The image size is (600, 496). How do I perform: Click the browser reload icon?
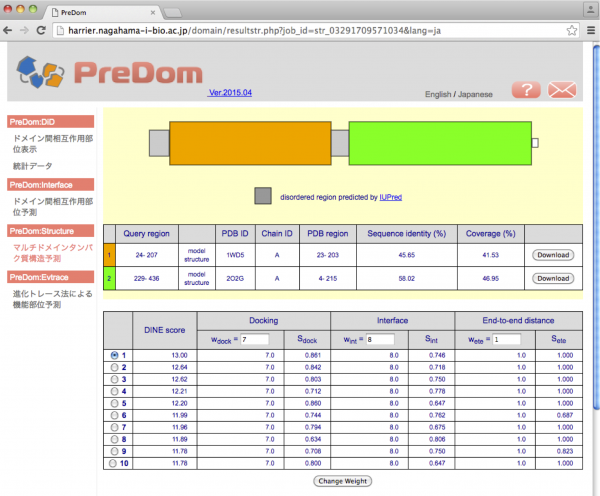point(49,31)
